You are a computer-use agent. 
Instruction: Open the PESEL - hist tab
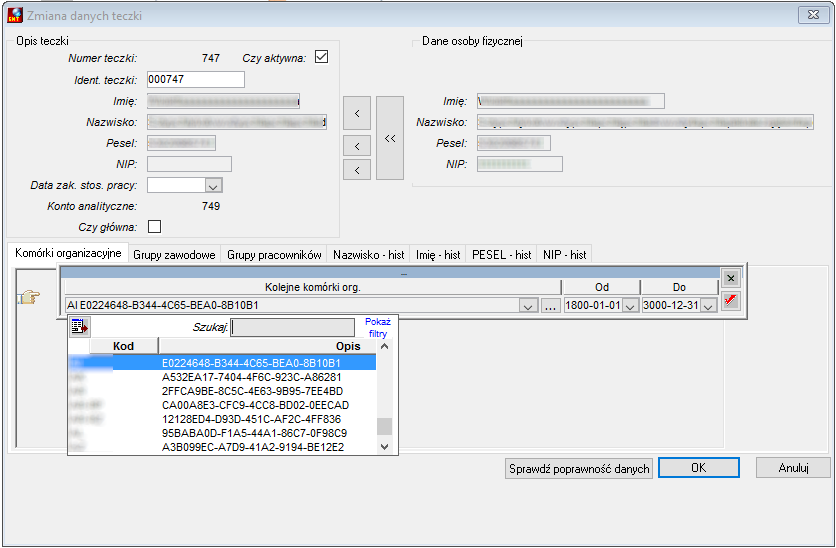point(502,255)
